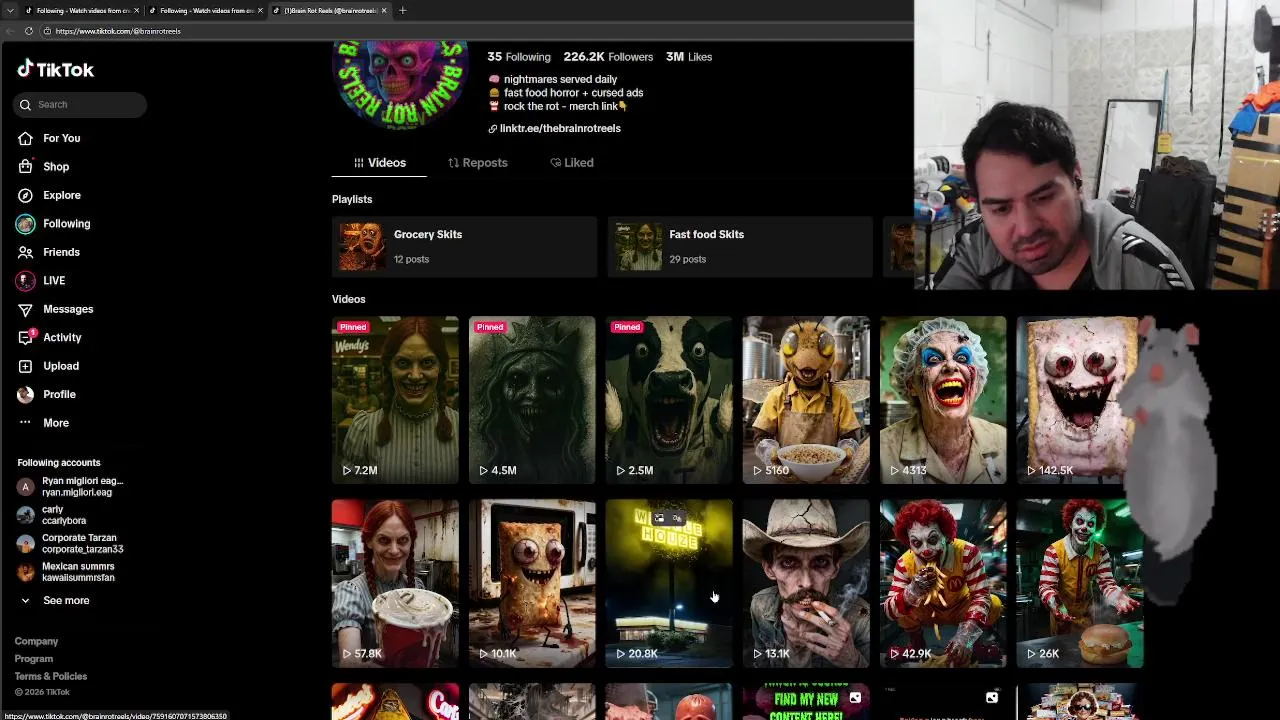Screen dimensions: 1280x720
Task: Click the Brain Rot Reels profile avatar
Action: coord(400,84)
